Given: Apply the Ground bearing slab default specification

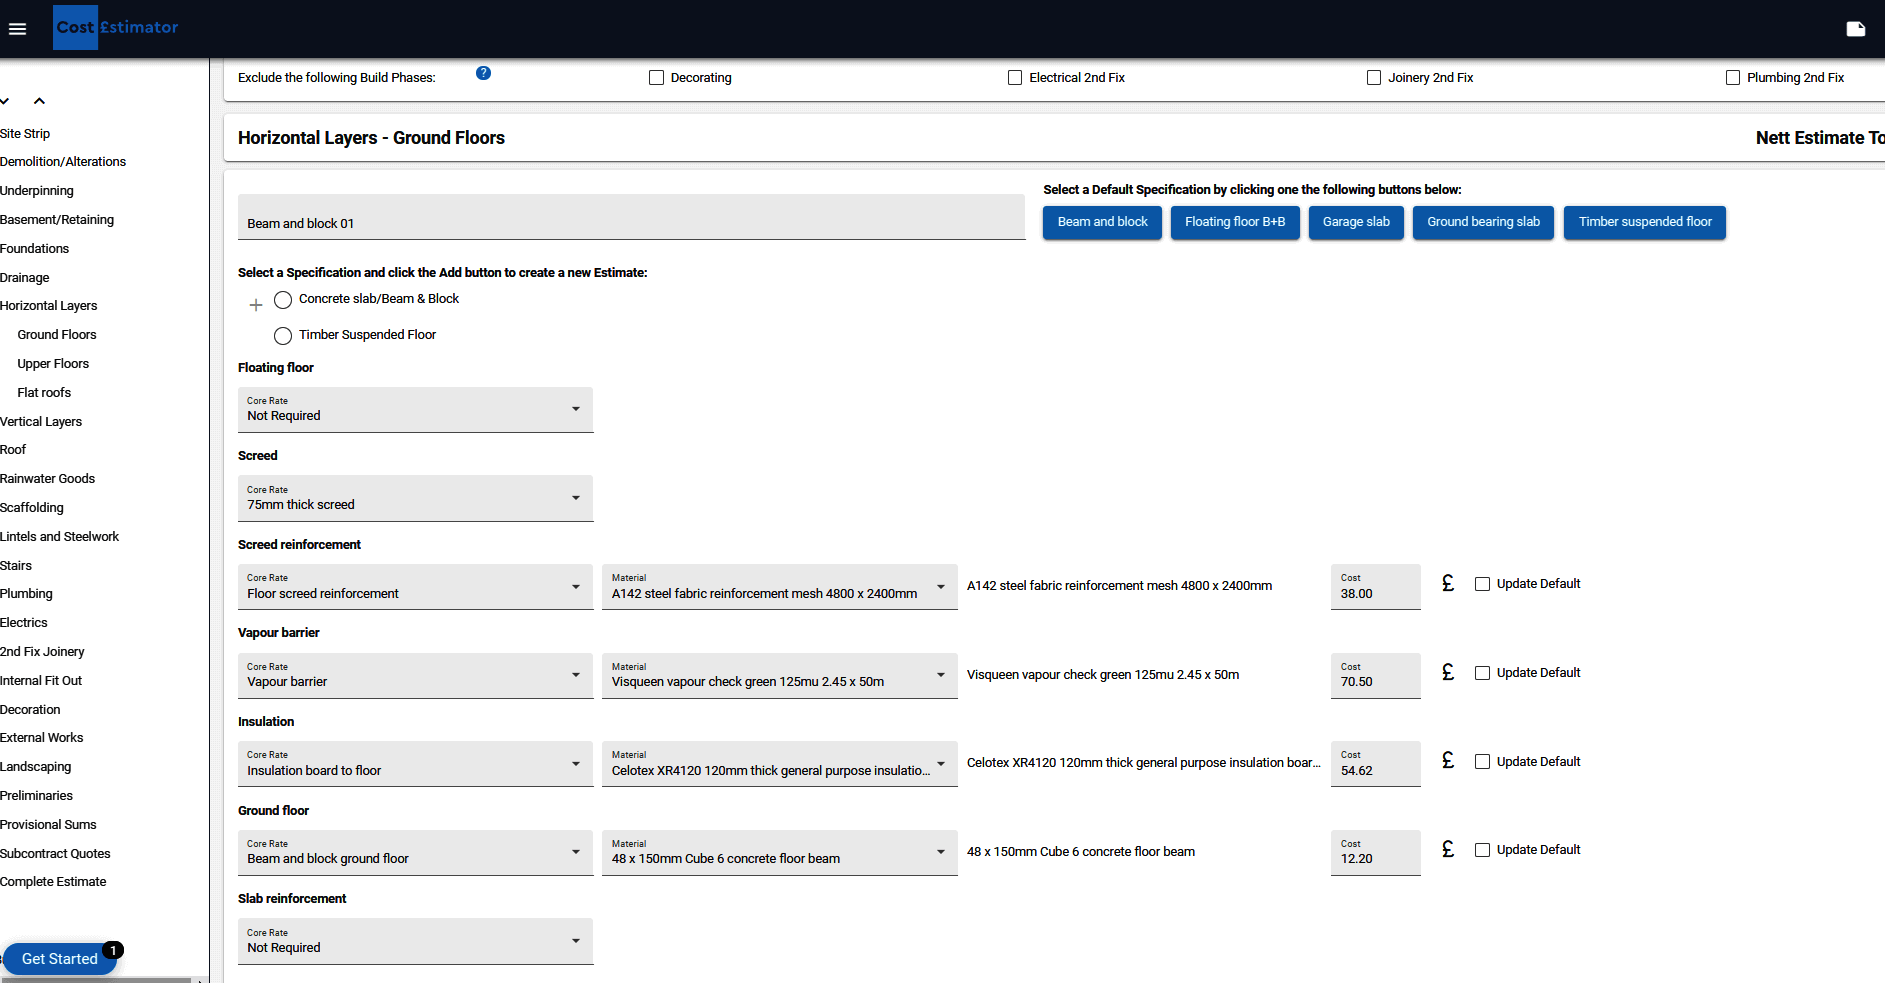Looking at the screenshot, I should 1483,222.
